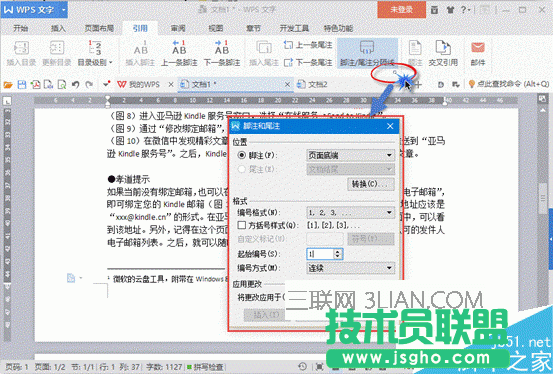Close the 我的WPS tab
553x374 pixels.
(171, 85)
